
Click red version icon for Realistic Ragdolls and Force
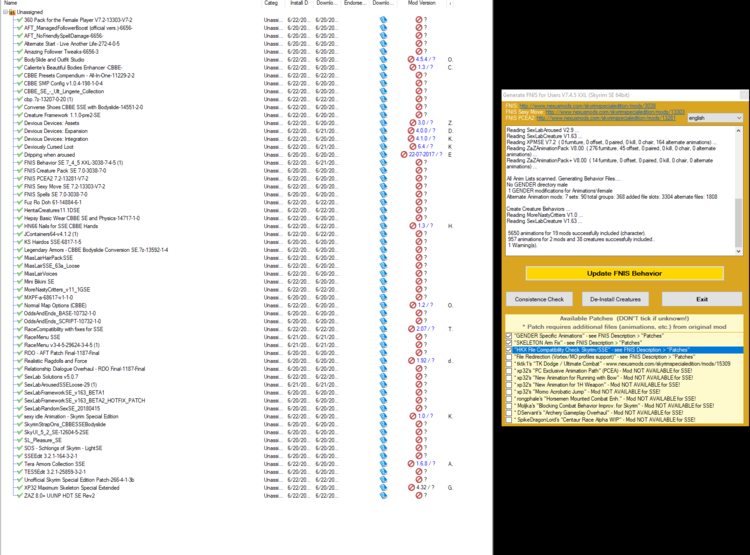tap(411, 361)
